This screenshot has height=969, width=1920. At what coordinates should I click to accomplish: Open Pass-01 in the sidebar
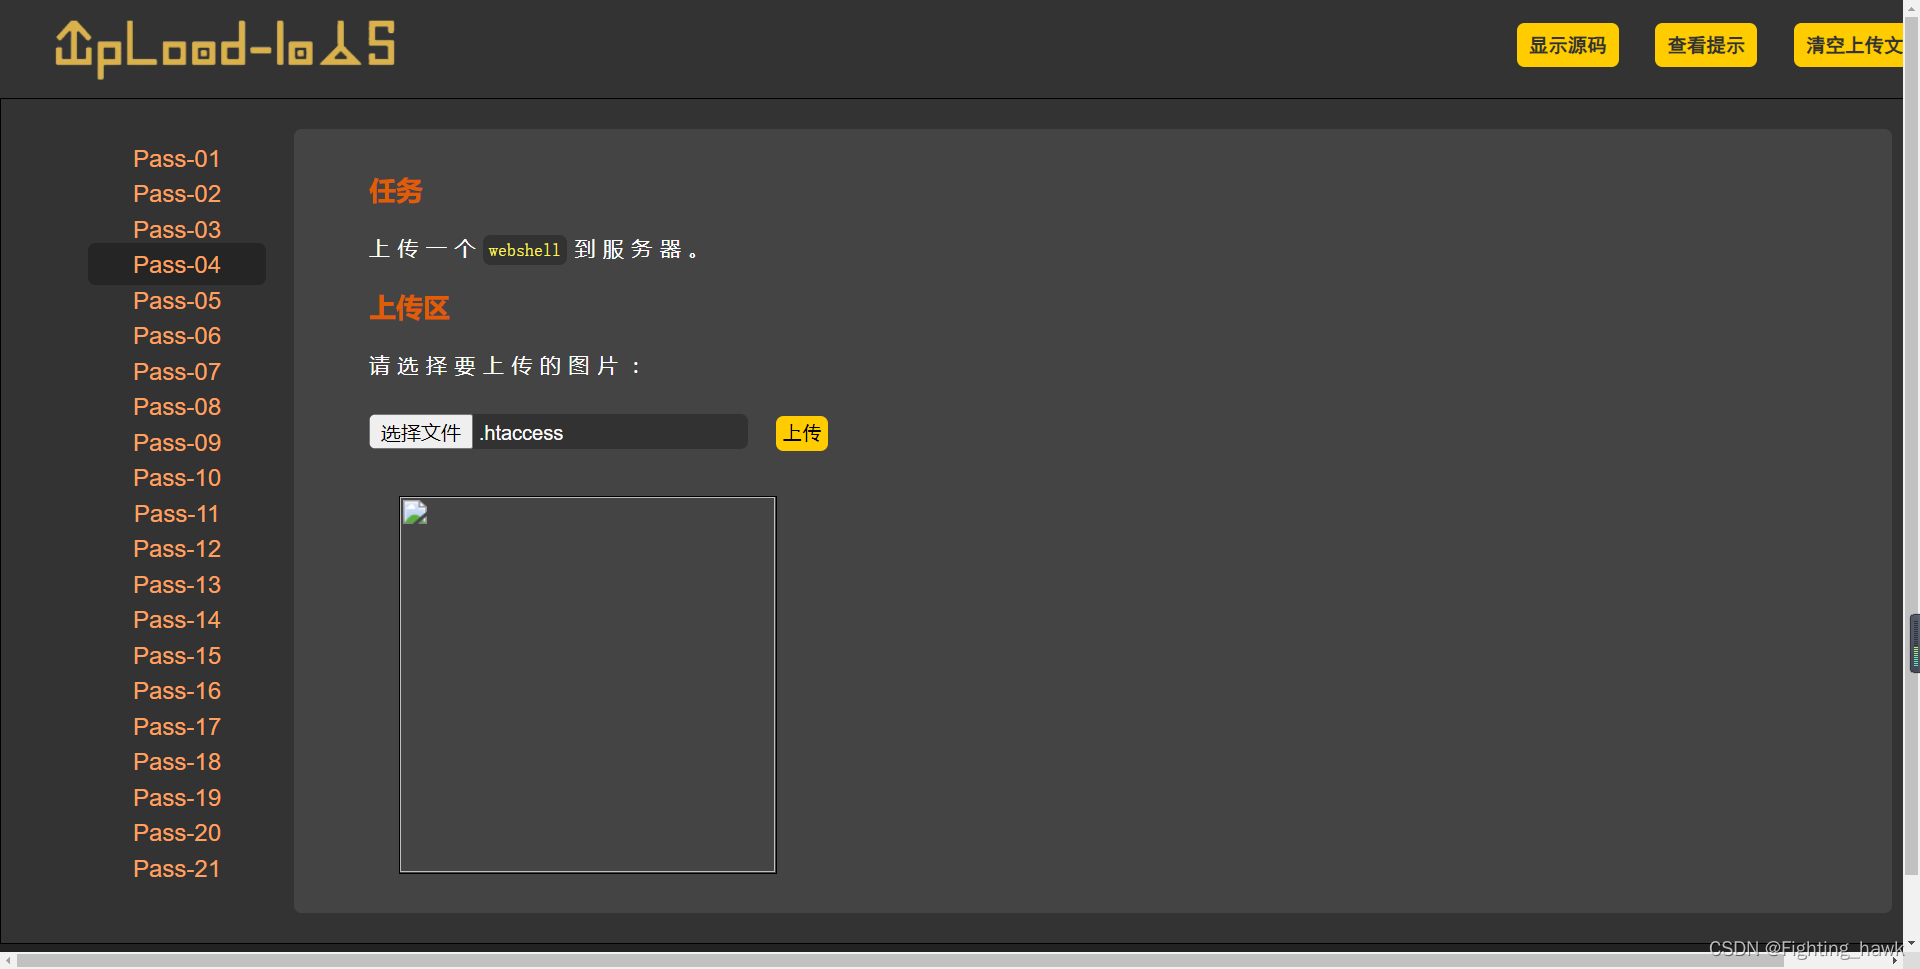coord(177,159)
